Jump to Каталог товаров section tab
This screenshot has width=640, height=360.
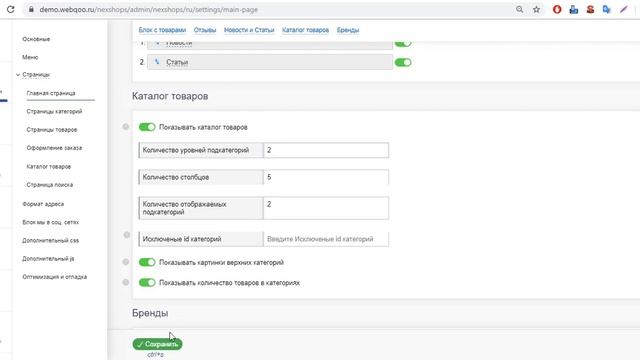point(305,30)
